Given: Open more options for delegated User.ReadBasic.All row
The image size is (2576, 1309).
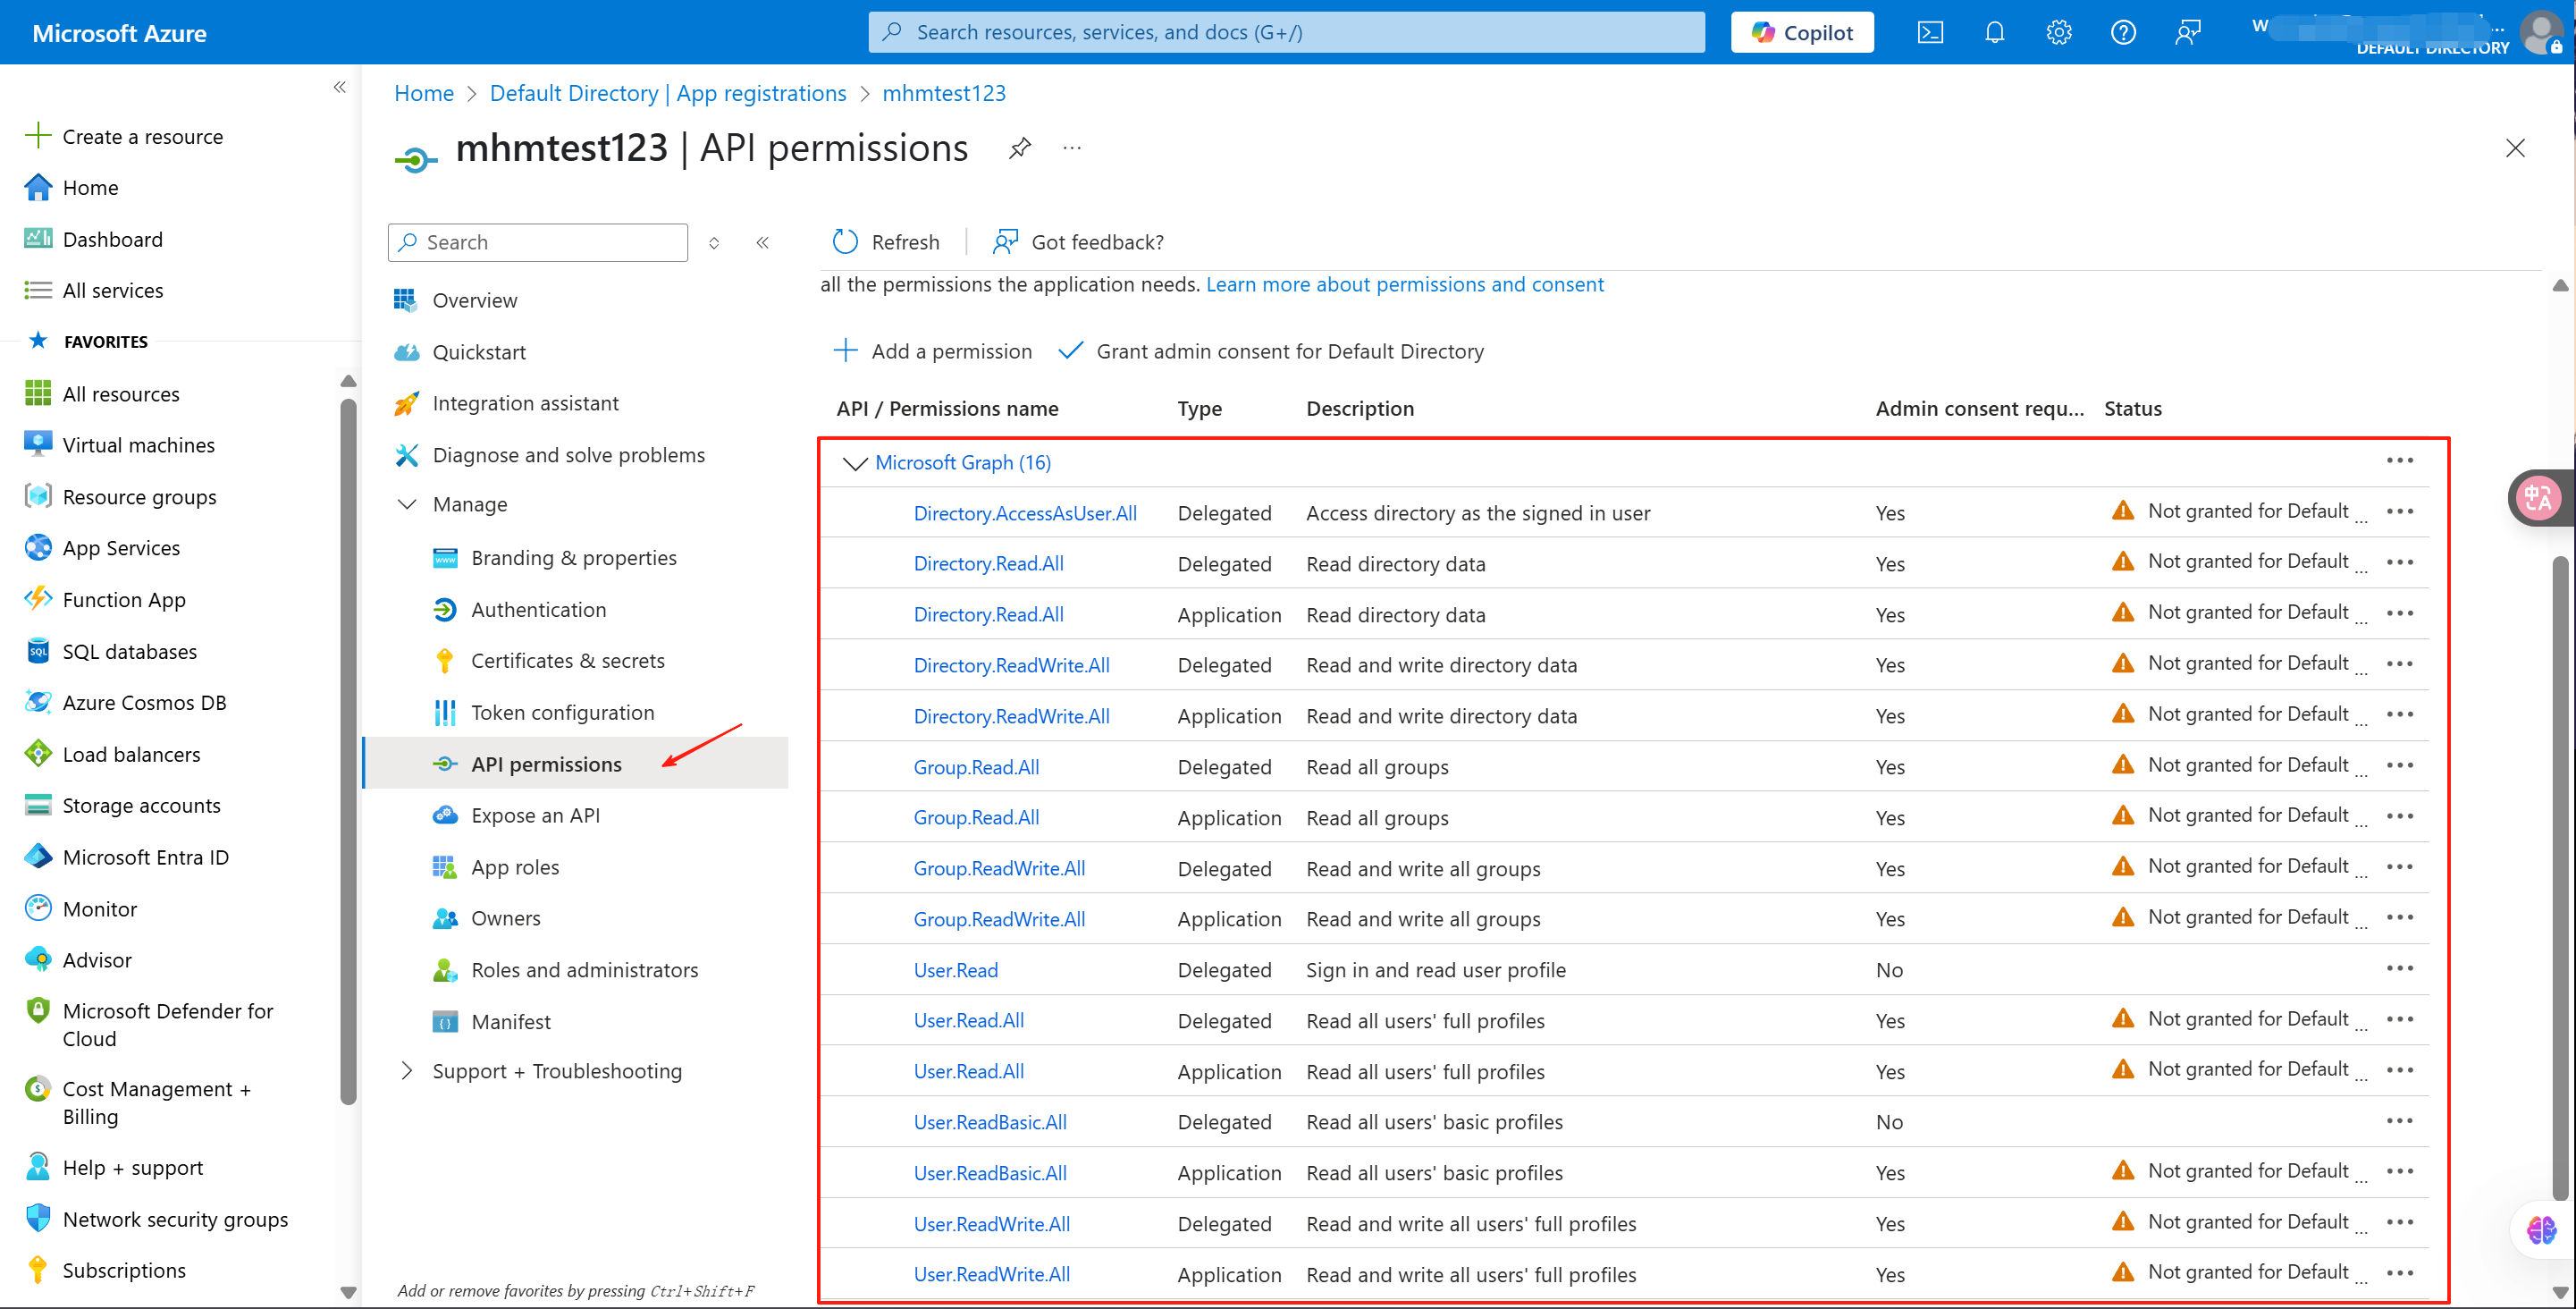Looking at the screenshot, I should click(x=2399, y=1121).
